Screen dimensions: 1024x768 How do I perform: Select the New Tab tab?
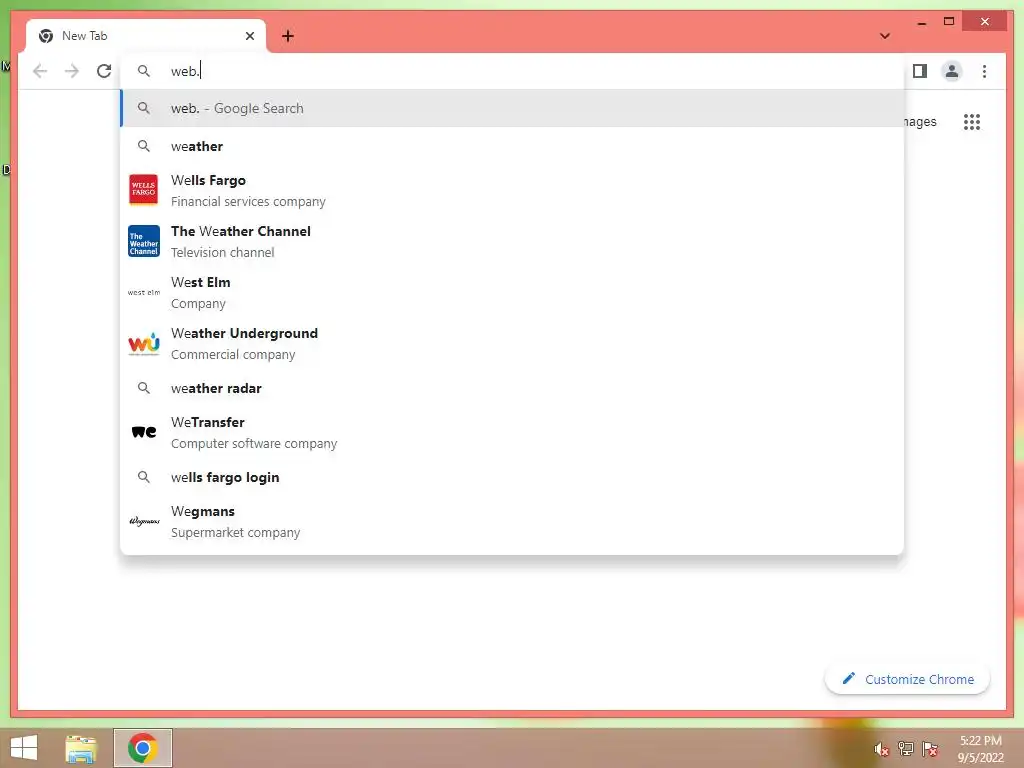[x=146, y=36]
